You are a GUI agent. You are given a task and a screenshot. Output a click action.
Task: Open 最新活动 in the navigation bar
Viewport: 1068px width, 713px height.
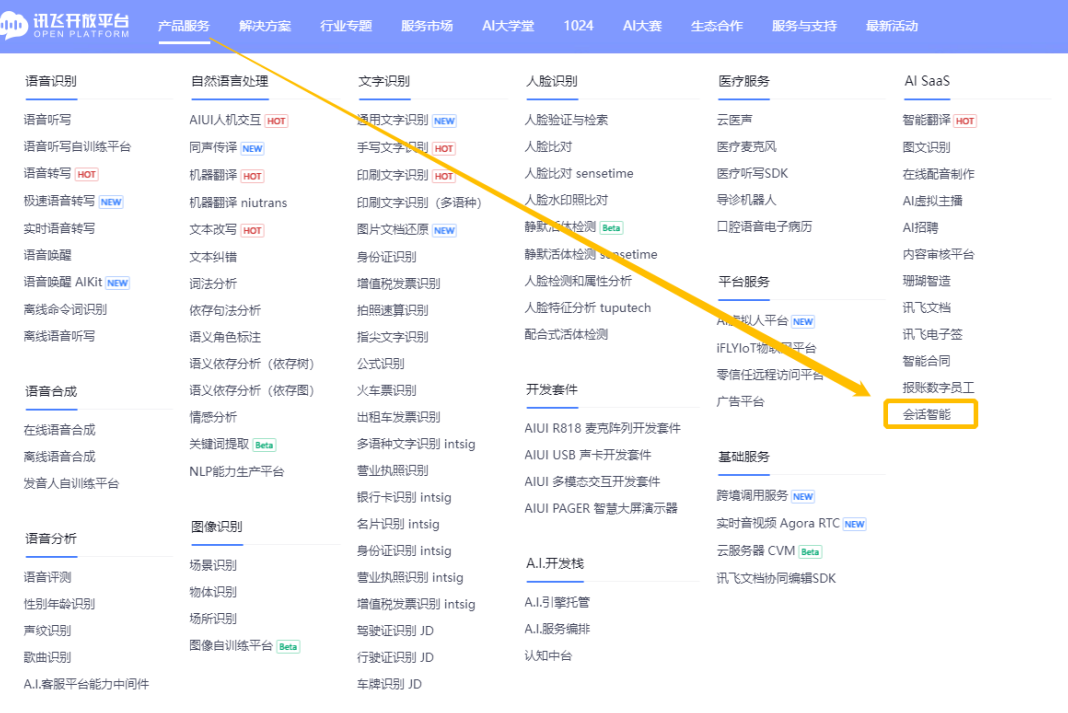[891, 26]
